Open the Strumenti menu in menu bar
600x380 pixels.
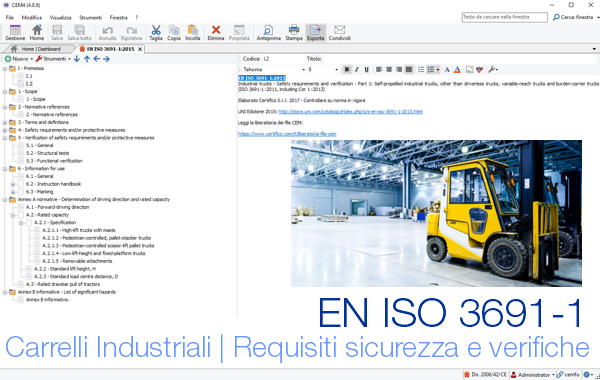coord(91,18)
